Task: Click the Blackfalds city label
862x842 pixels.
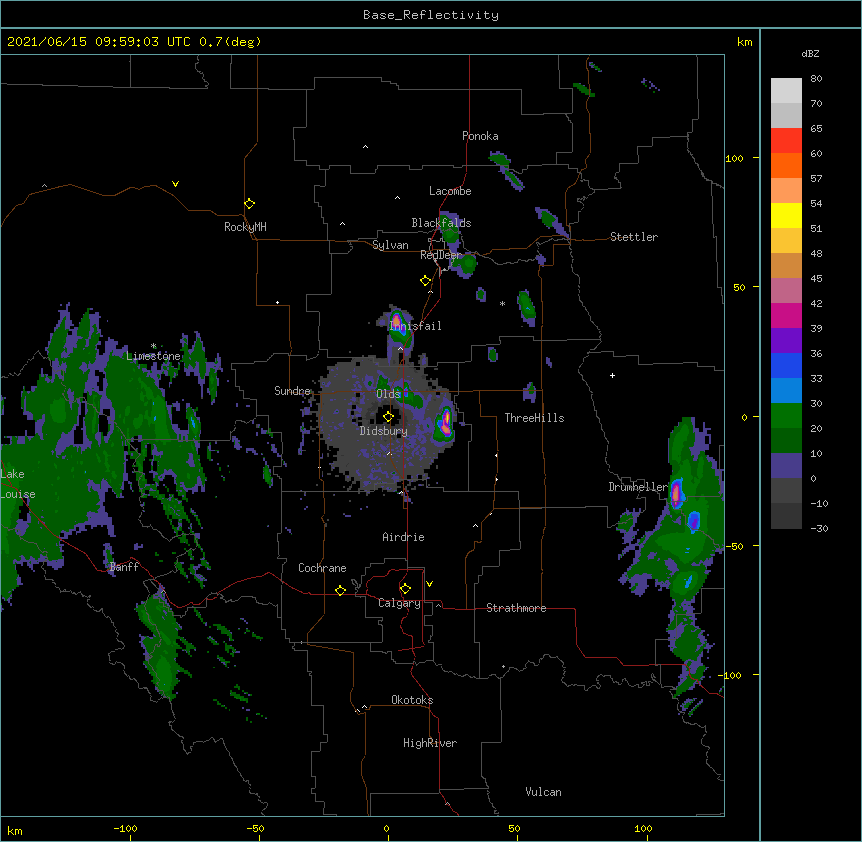Action: point(441,223)
